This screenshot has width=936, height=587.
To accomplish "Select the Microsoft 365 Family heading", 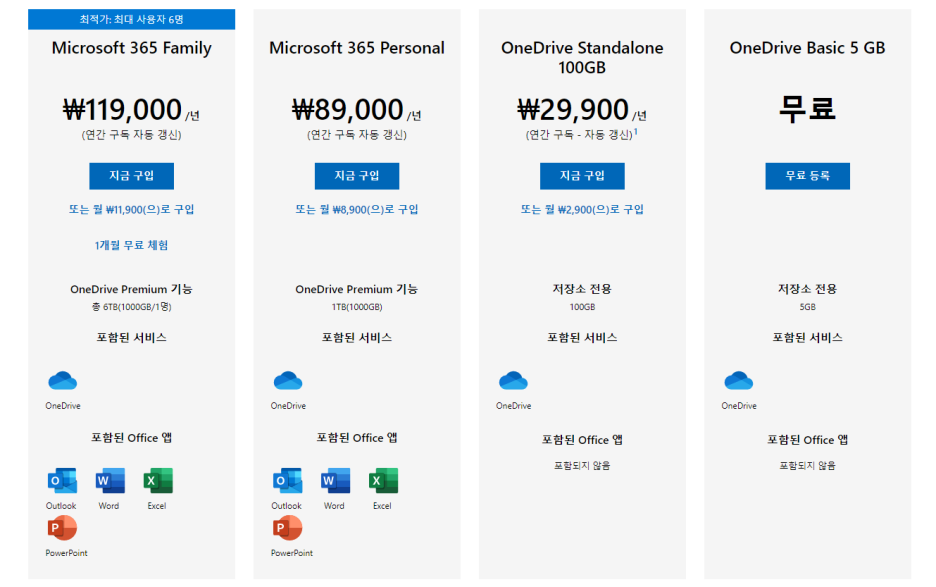I will 131,48.
